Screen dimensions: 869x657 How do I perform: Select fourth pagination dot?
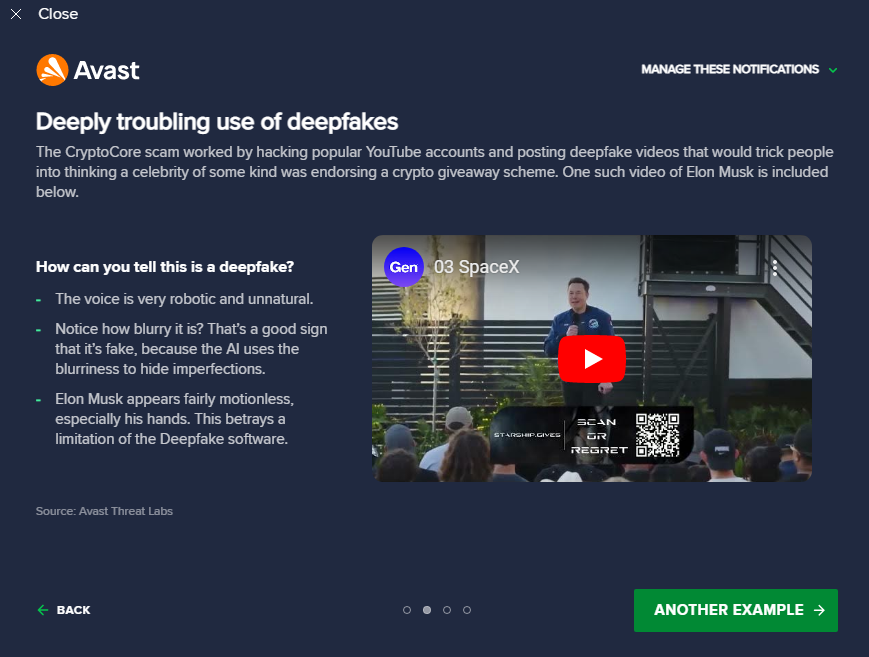tap(467, 610)
